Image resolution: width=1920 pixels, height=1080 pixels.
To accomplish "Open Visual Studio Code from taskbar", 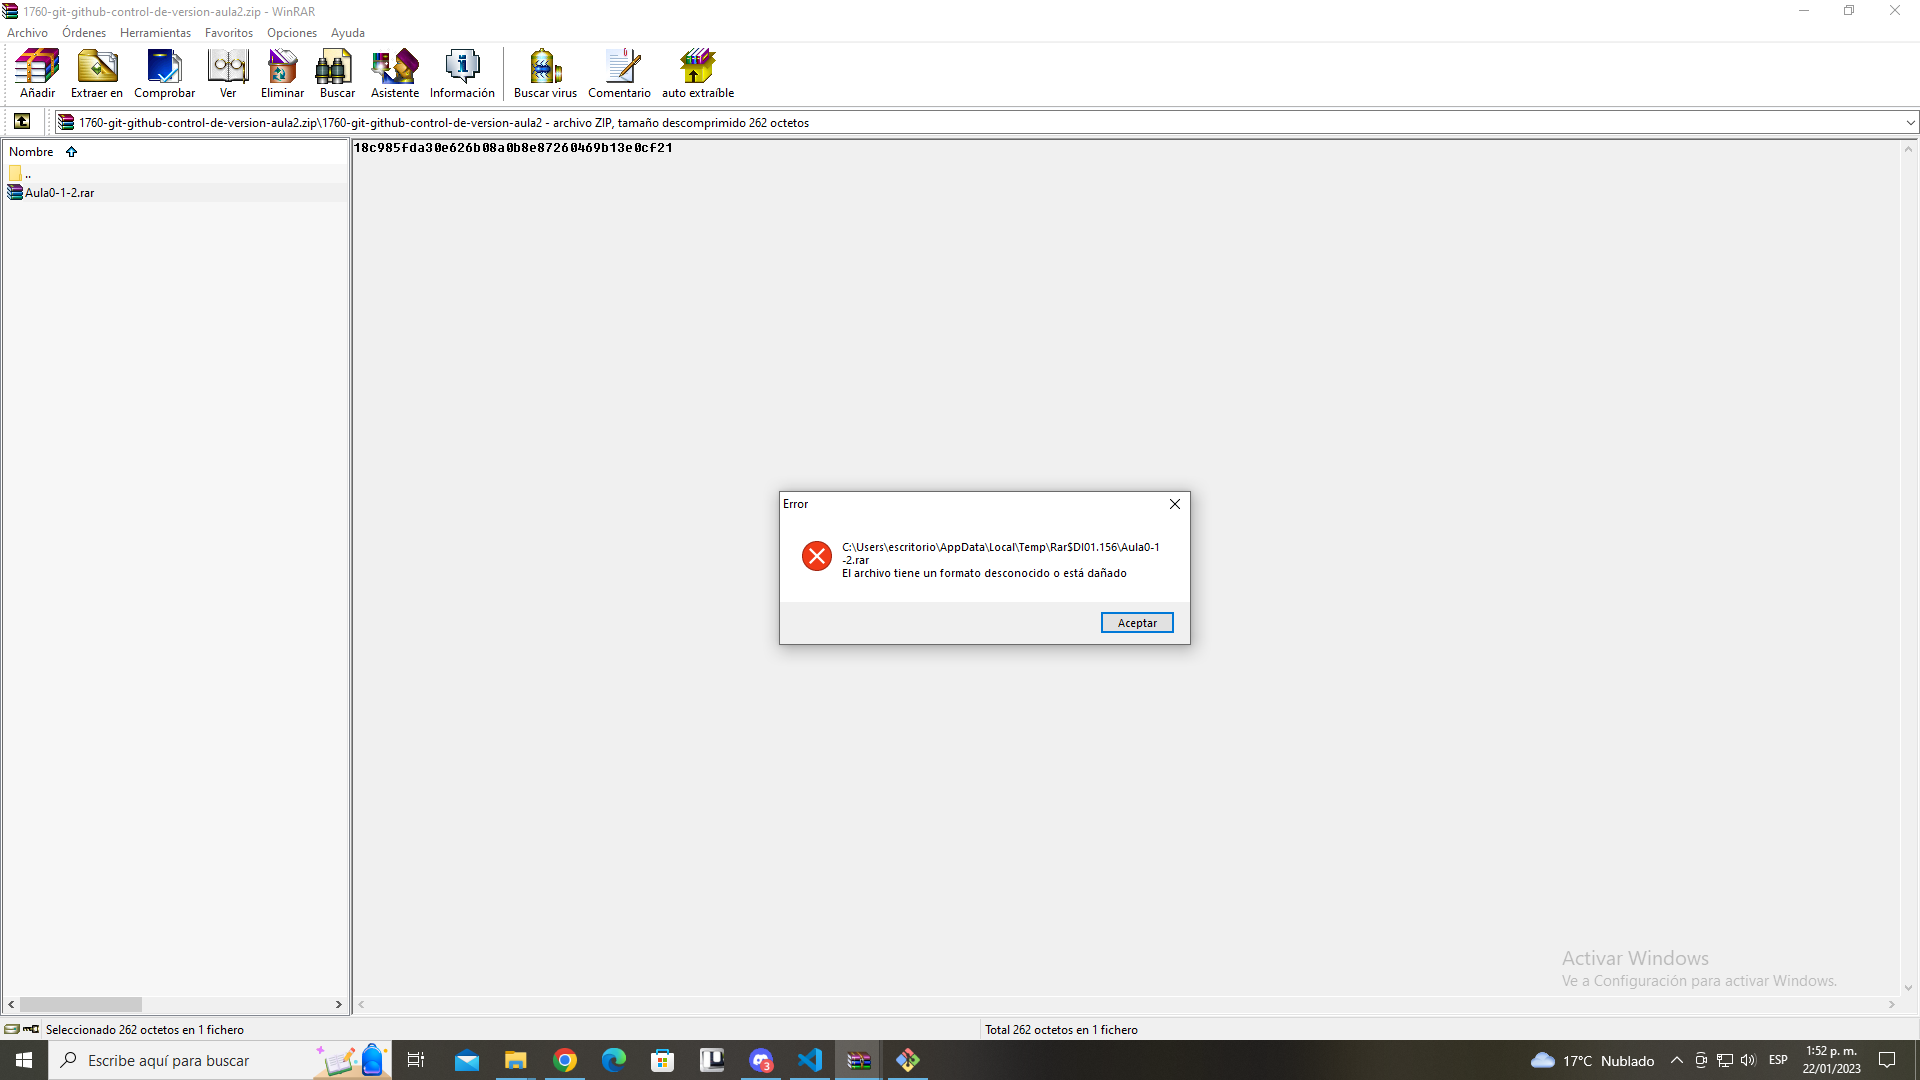I will [x=810, y=1060].
